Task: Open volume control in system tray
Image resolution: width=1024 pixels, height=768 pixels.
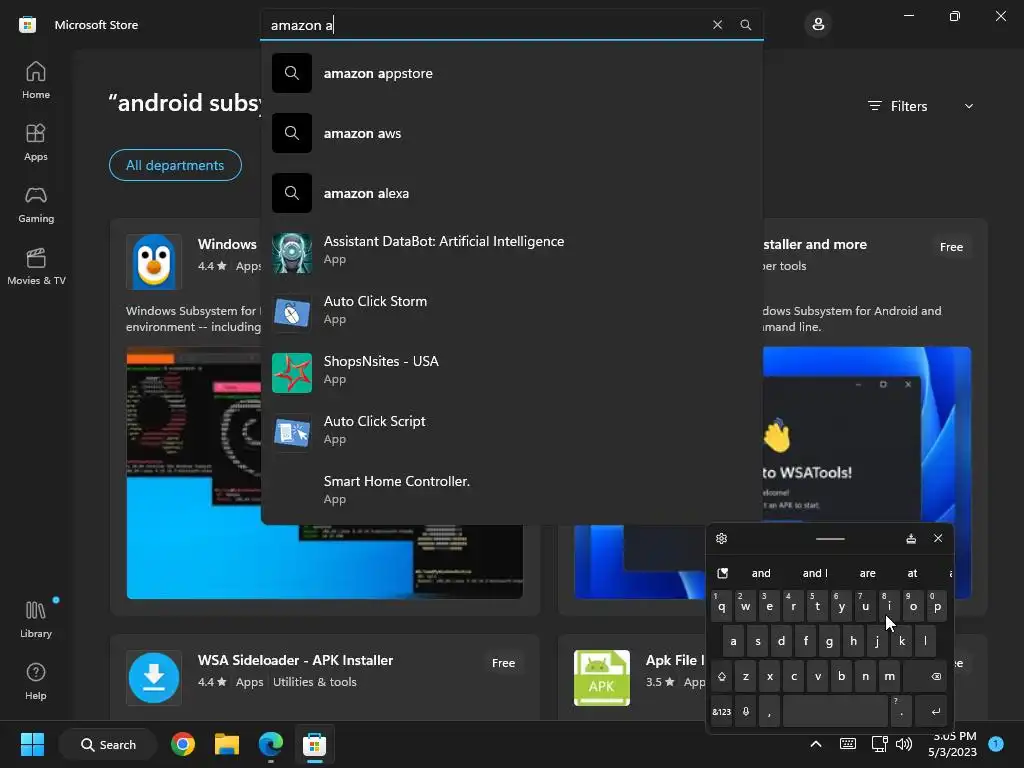Action: pyautogui.click(x=904, y=744)
